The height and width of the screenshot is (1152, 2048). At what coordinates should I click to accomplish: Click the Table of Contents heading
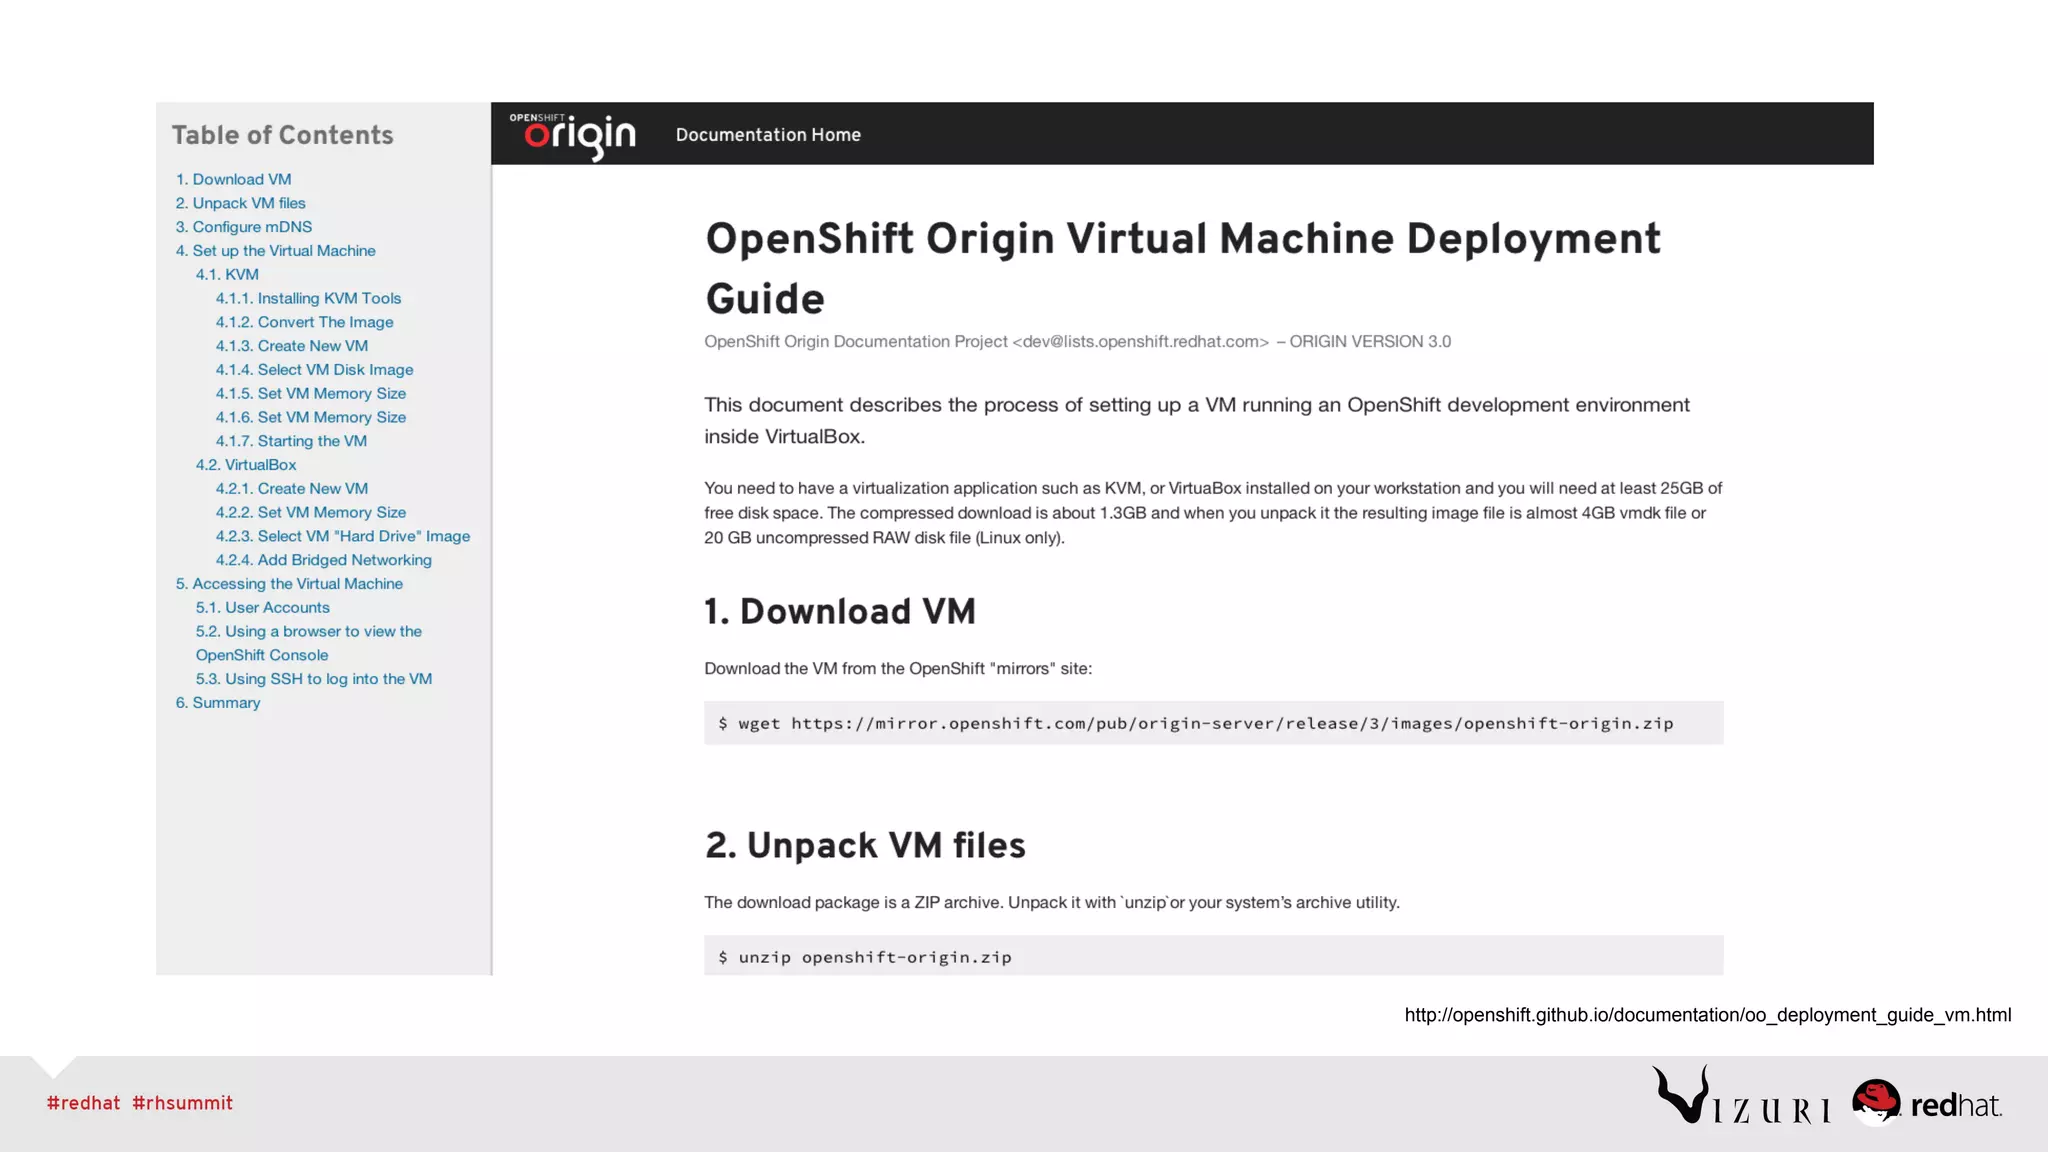pos(283,135)
